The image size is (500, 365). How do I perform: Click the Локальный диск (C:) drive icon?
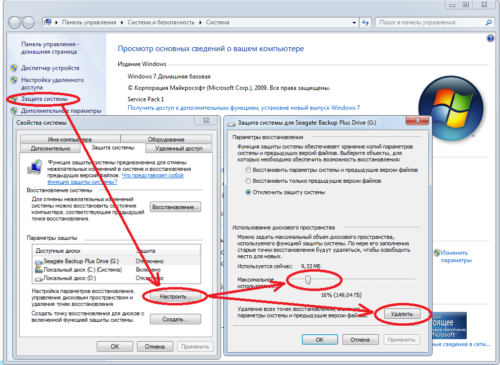click(x=39, y=270)
